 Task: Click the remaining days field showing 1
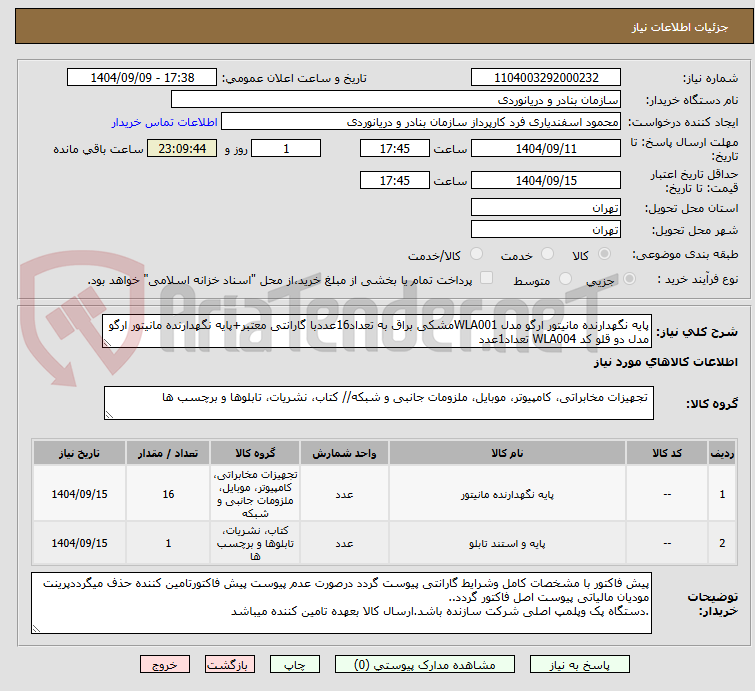click(286, 148)
